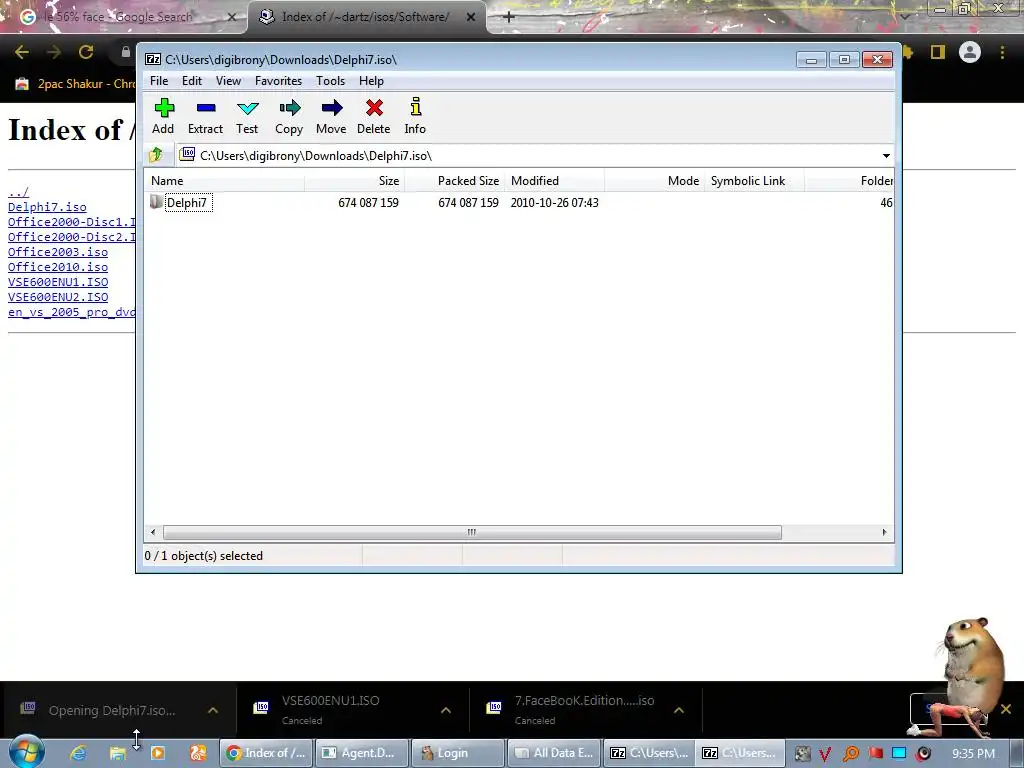Close the Chrome downloads bar

[x=1006, y=709]
